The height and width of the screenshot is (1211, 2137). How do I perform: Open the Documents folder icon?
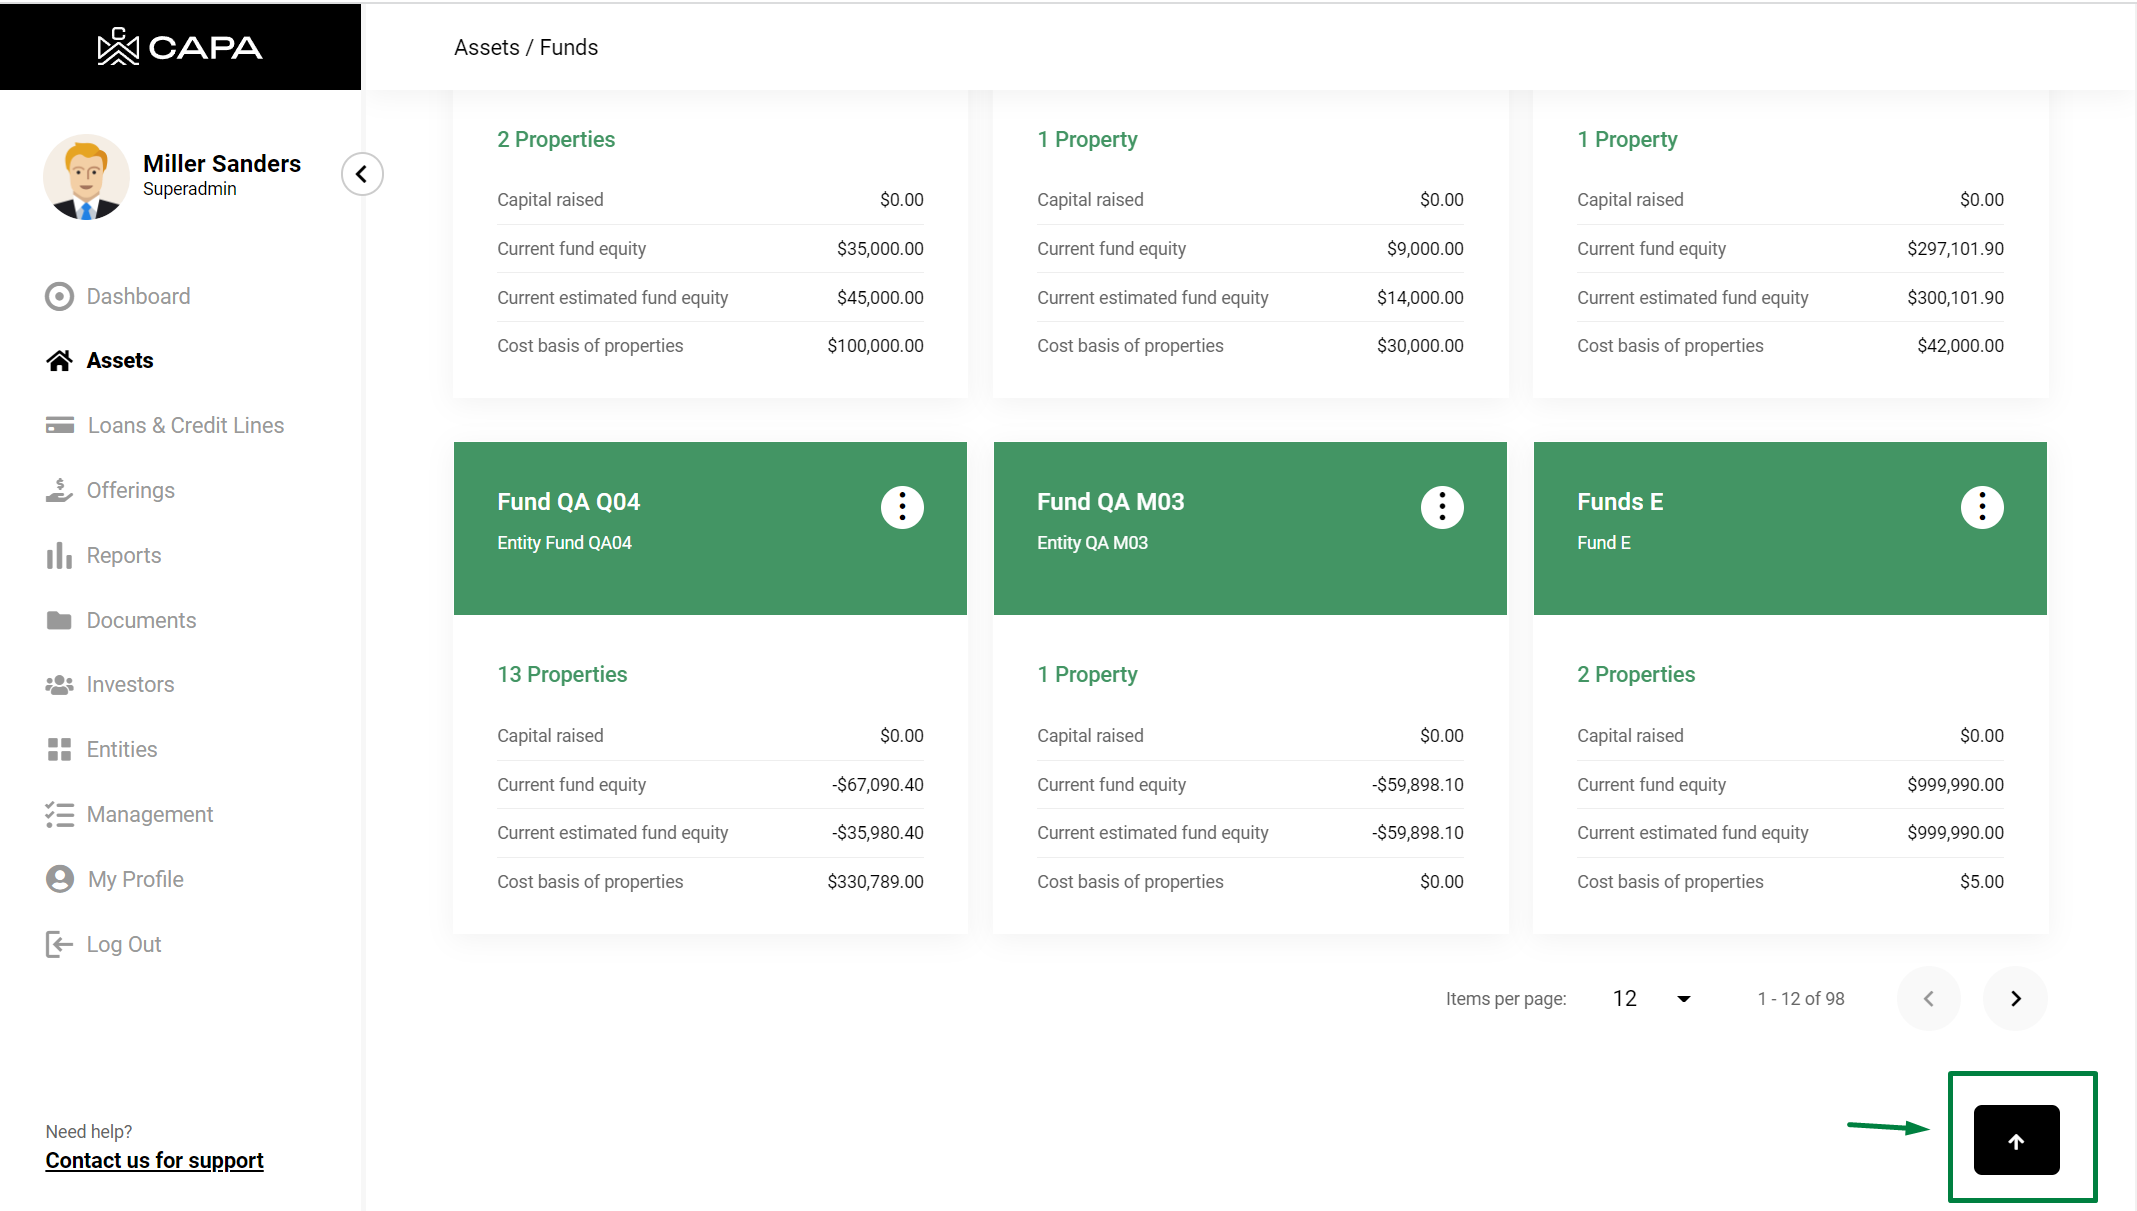59,620
